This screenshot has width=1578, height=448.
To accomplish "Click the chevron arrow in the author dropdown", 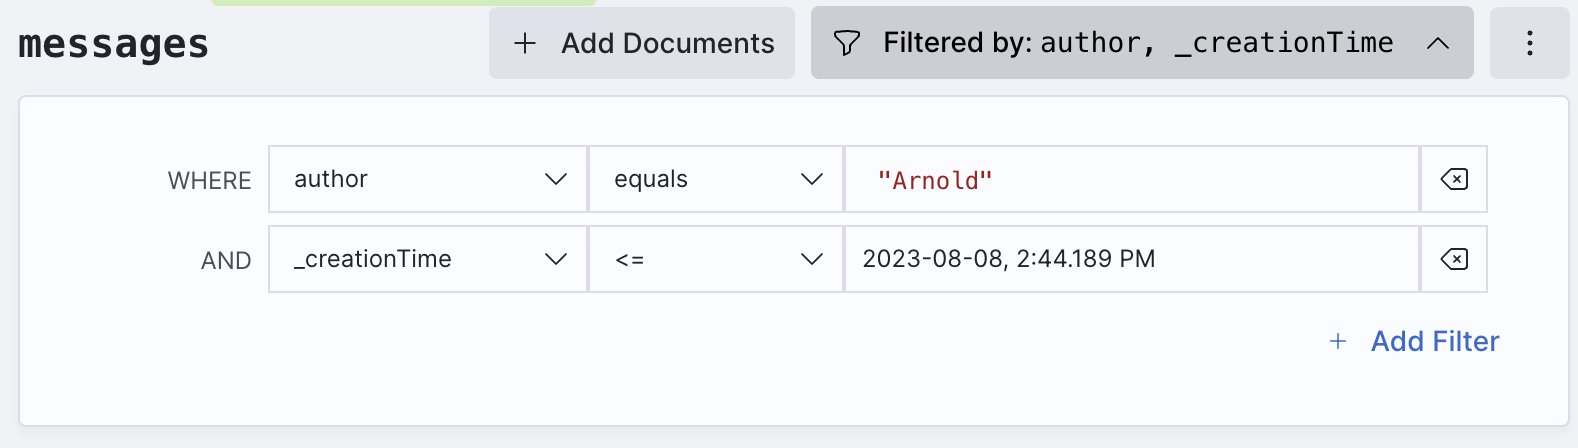I will (556, 179).
